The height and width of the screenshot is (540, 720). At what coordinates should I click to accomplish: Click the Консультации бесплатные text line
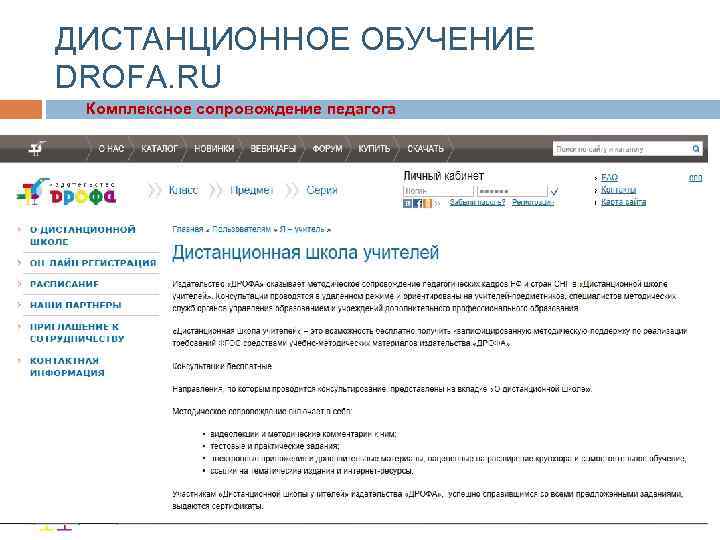tap(222, 366)
